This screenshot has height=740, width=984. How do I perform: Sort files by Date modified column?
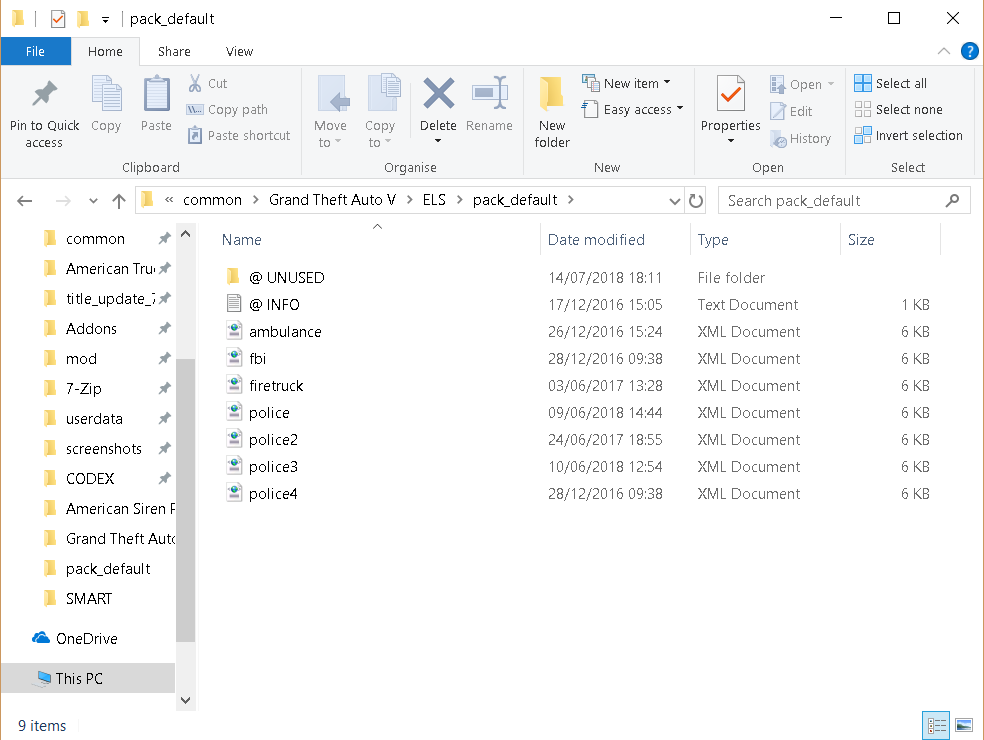(x=596, y=240)
